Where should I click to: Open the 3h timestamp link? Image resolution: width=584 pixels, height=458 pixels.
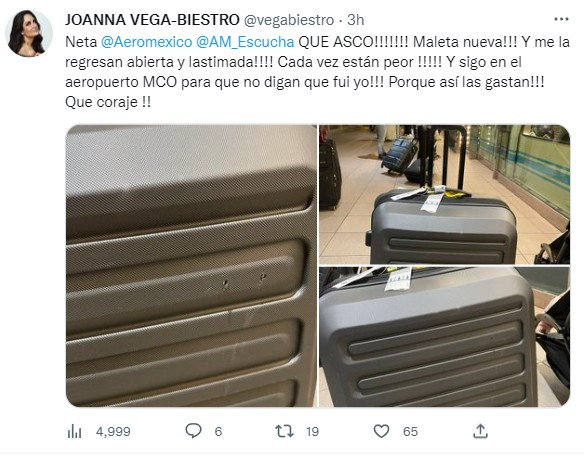(356, 20)
